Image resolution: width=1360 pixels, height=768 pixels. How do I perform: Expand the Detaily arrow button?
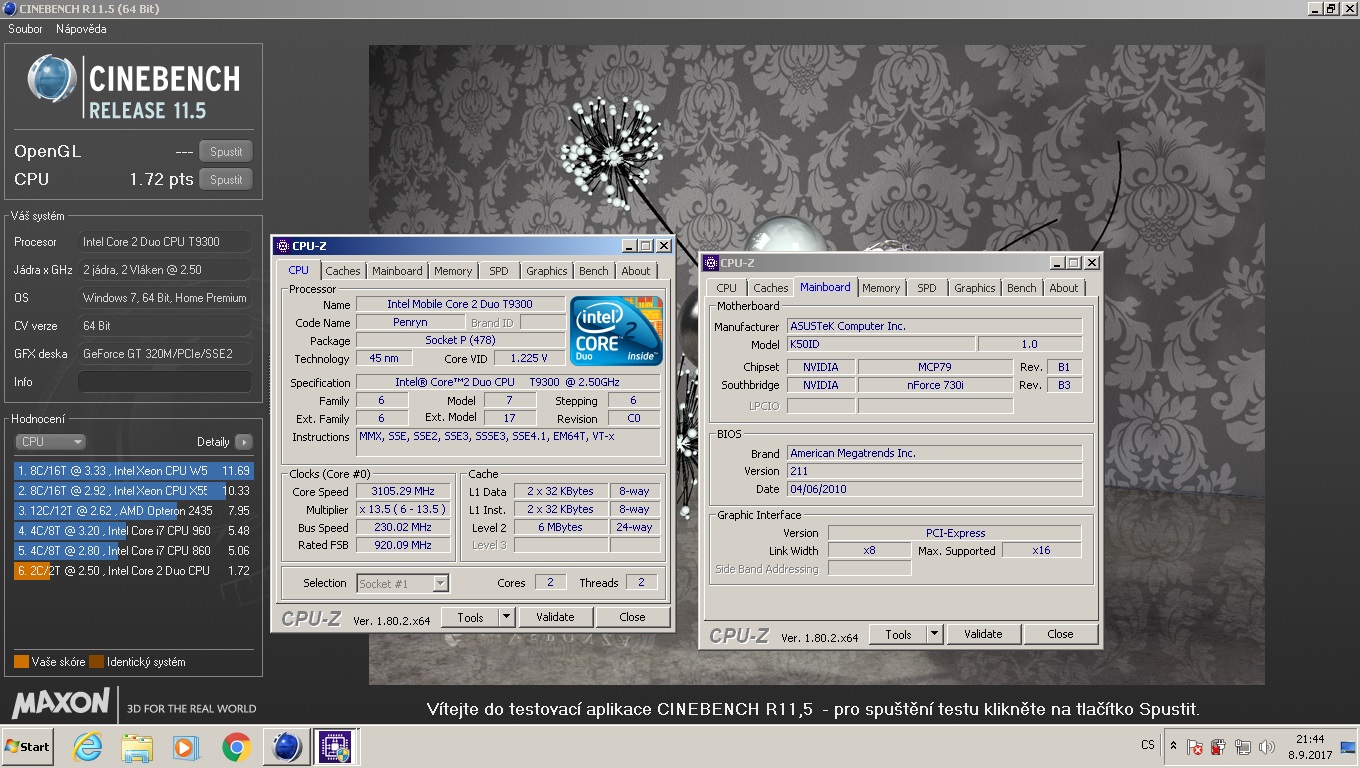[243, 442]
